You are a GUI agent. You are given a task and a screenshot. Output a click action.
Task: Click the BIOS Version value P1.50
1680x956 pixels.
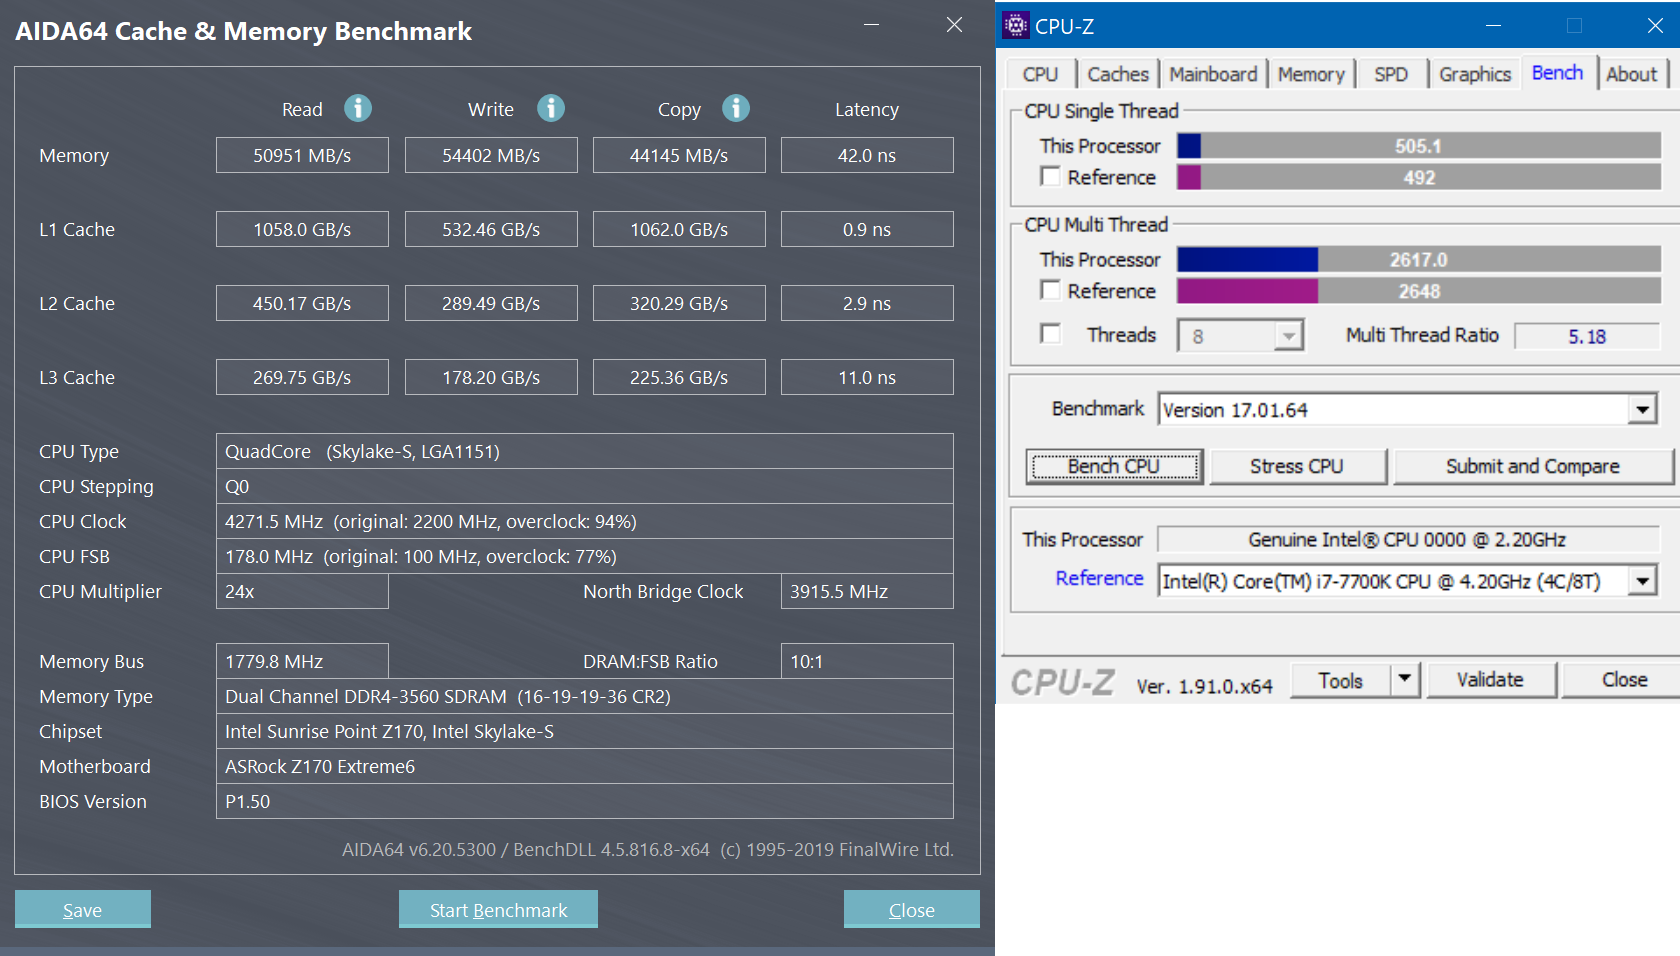585,801
